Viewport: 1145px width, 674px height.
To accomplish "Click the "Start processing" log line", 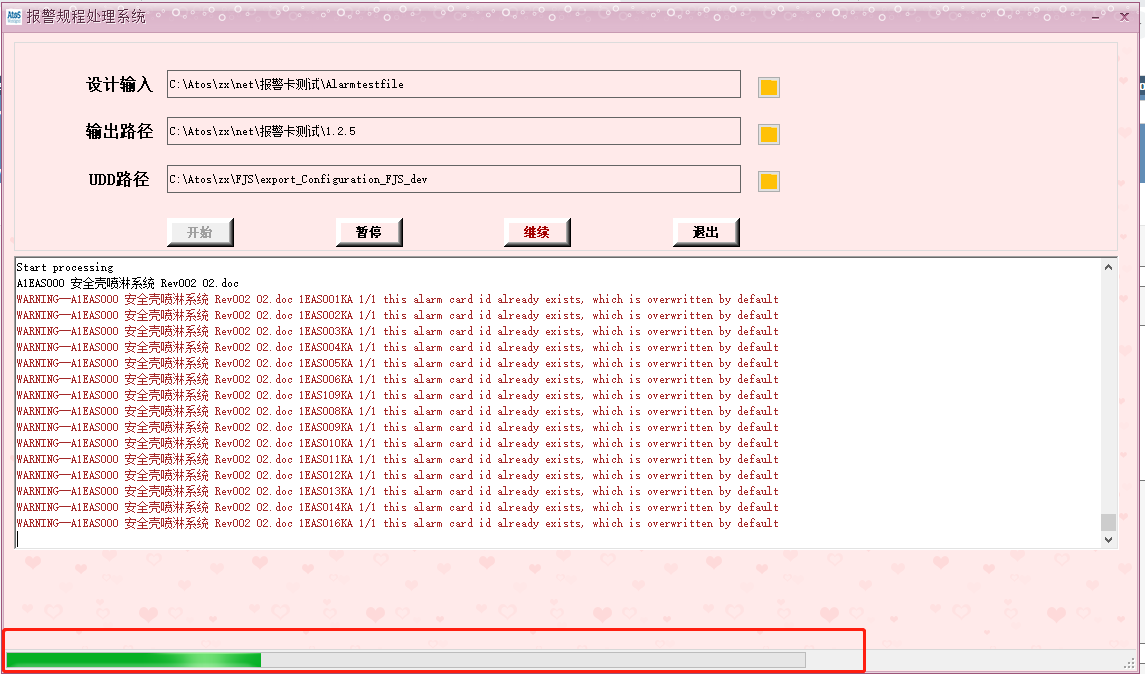I will 65,268.
